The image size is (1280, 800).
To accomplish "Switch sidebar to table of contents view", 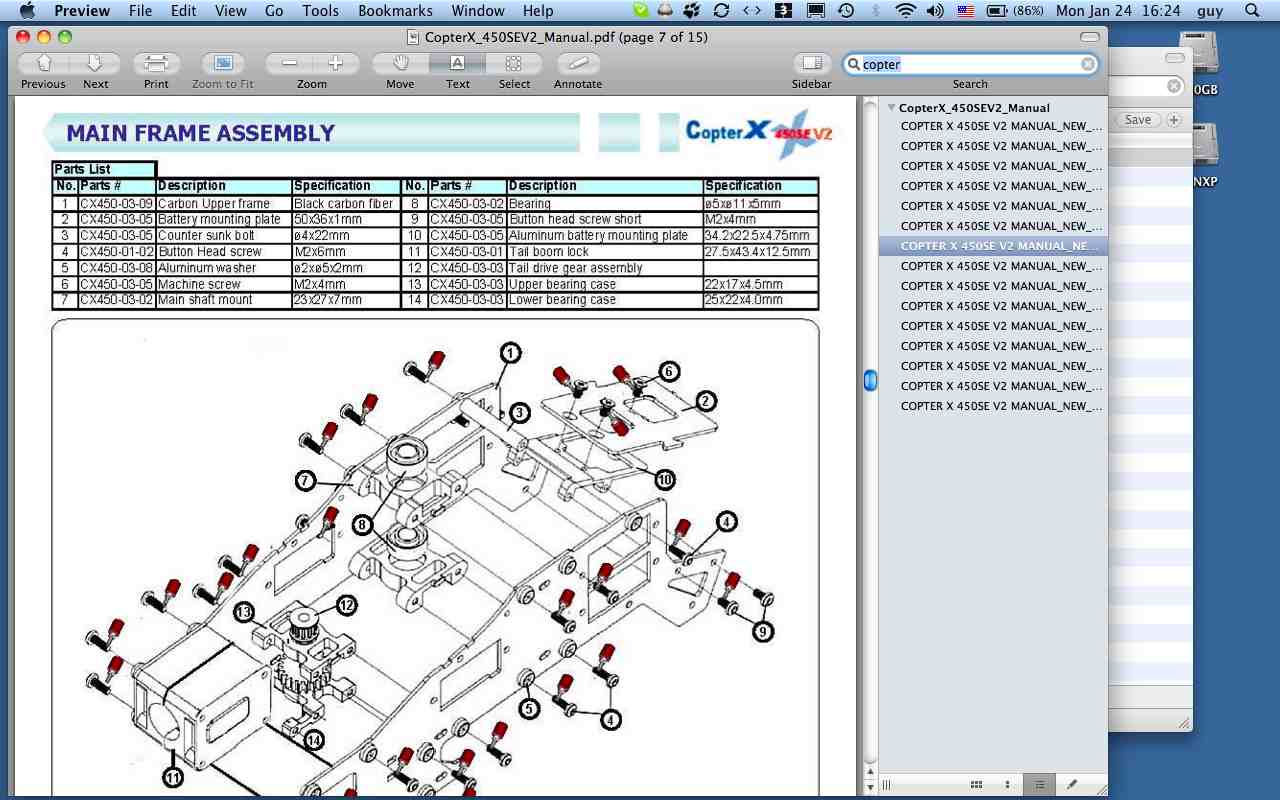I will click(1040, 785).
